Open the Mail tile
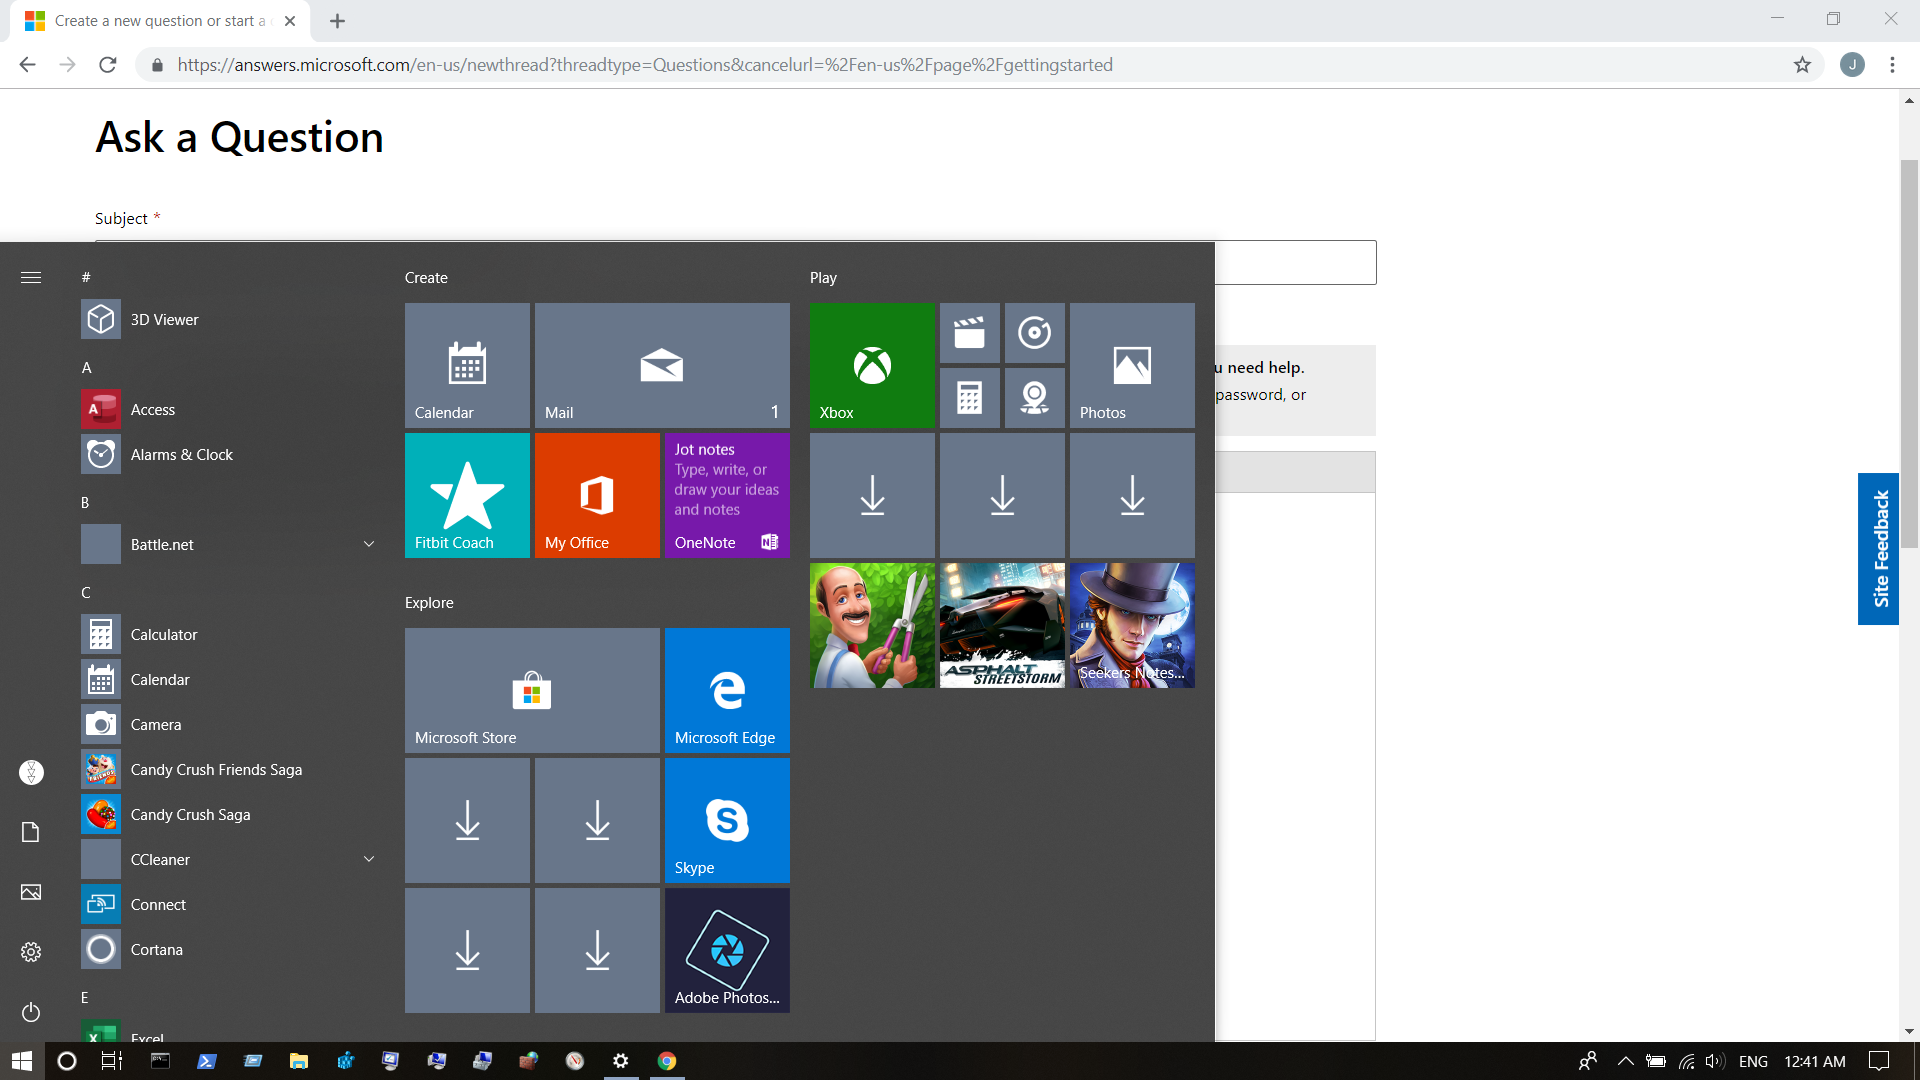 click(662, 366)
